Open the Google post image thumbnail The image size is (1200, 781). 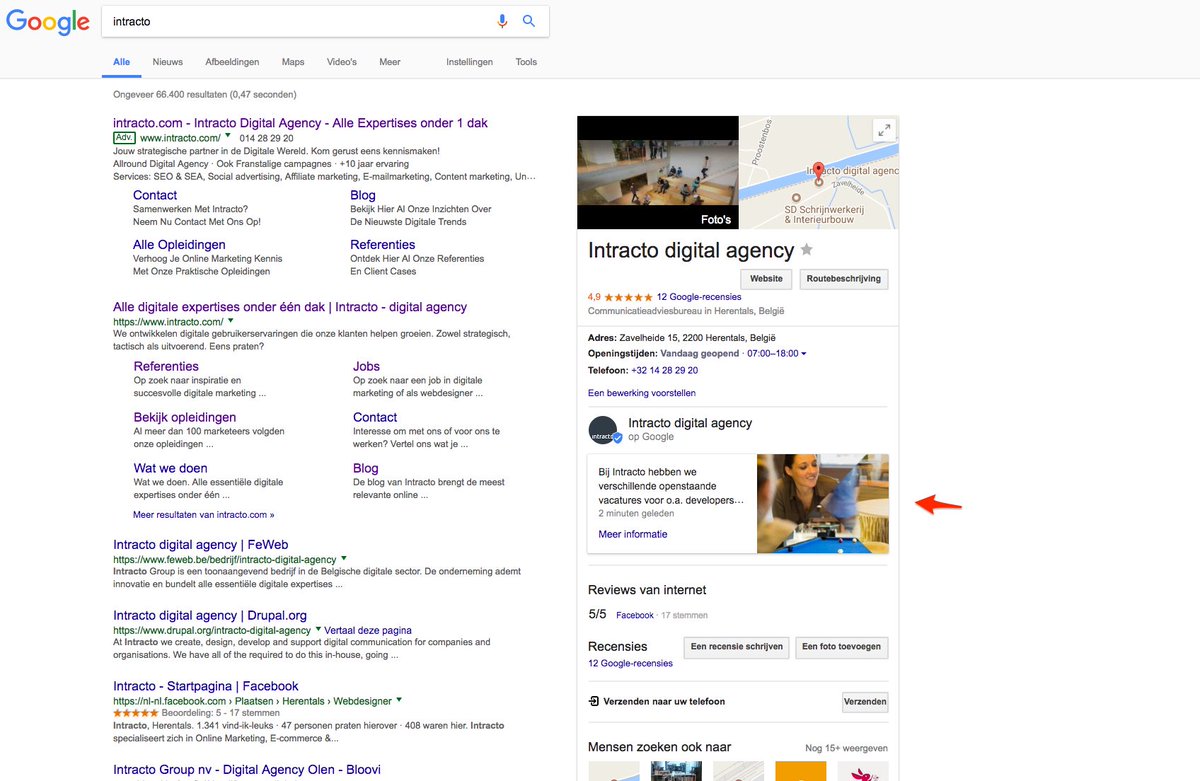(822, 503)
